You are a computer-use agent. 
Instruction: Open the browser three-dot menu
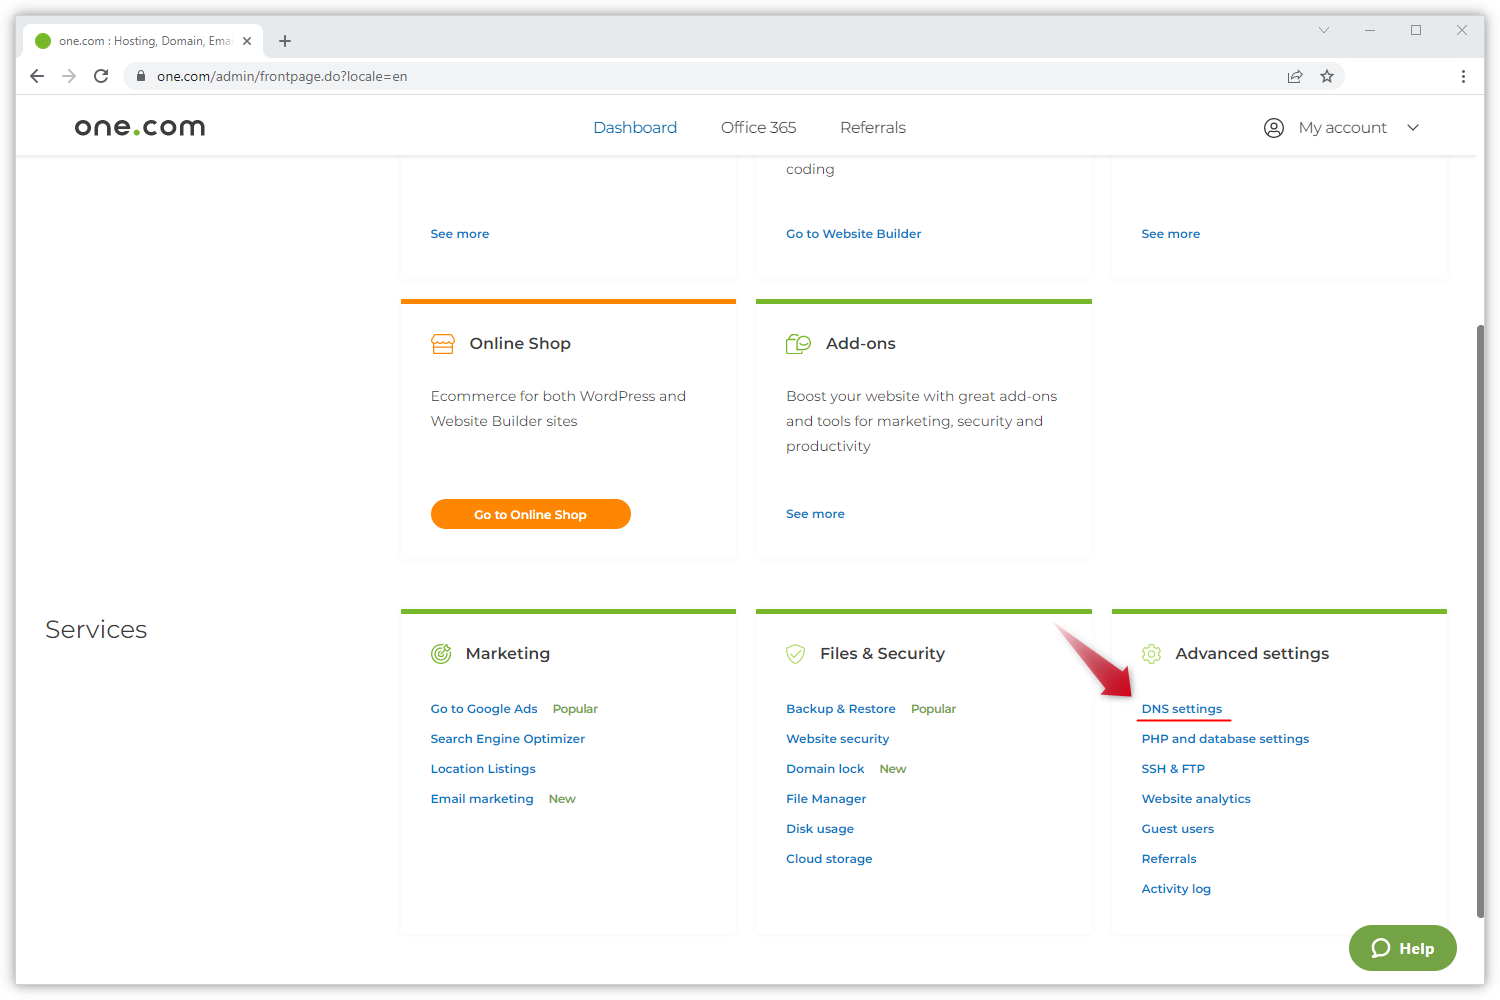[1463, 76]
